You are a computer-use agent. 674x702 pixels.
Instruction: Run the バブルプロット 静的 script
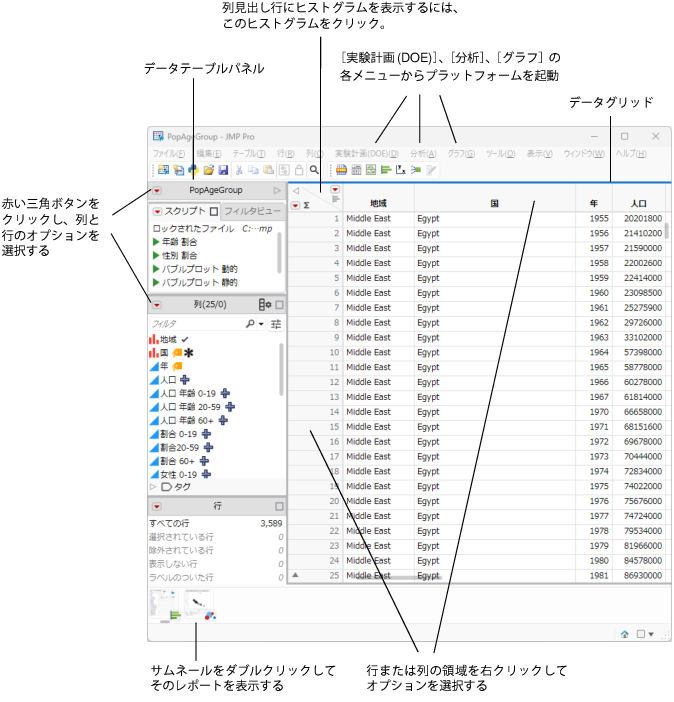pos(195,283)
